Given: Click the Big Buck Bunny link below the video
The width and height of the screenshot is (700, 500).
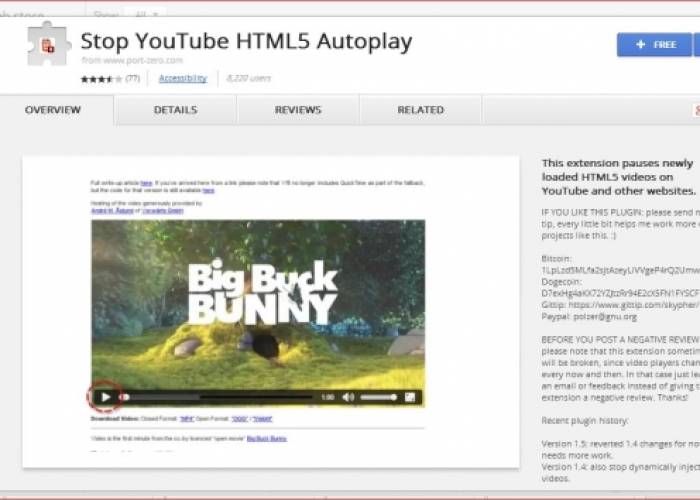Looking at the screenshot, I should pos(267,439).
